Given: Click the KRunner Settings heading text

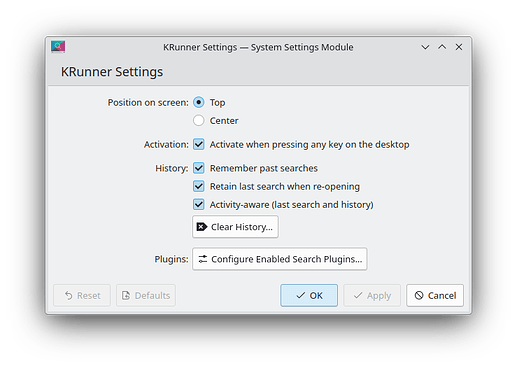Looking at the screenshot, I should point(112,72).
